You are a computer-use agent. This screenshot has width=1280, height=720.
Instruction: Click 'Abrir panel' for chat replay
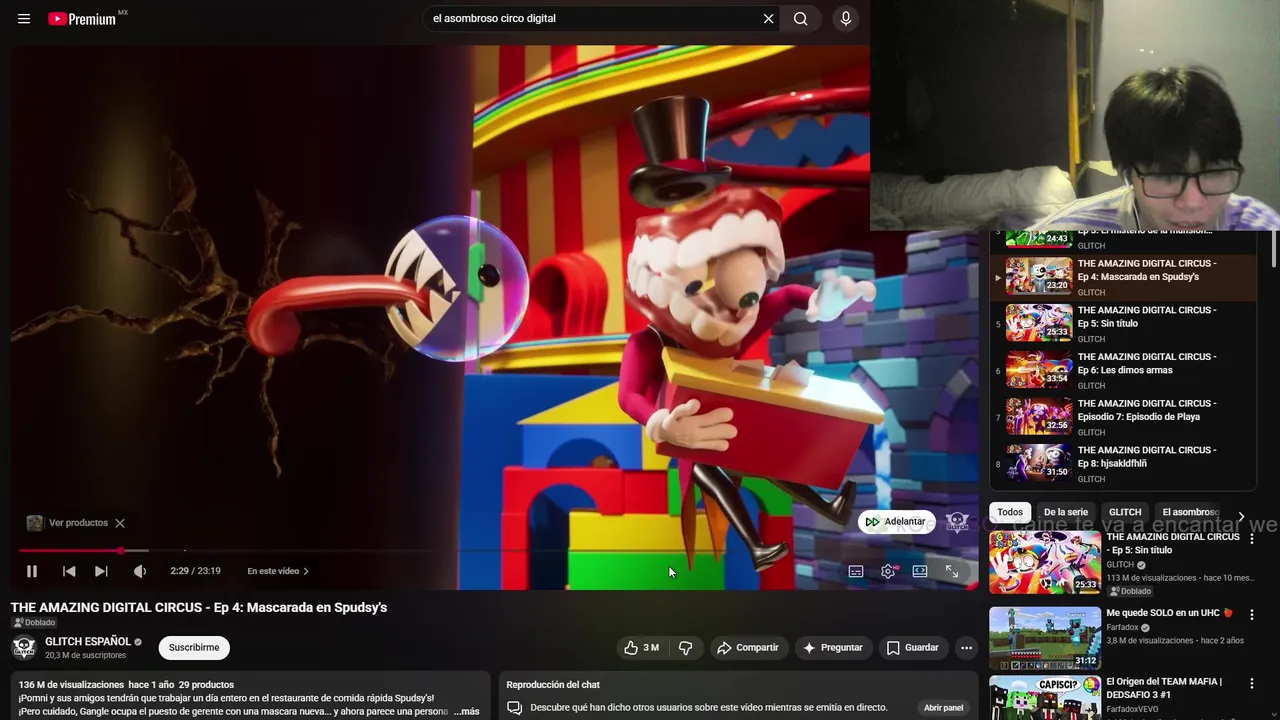pyautogui.click(x=943, y=708)
